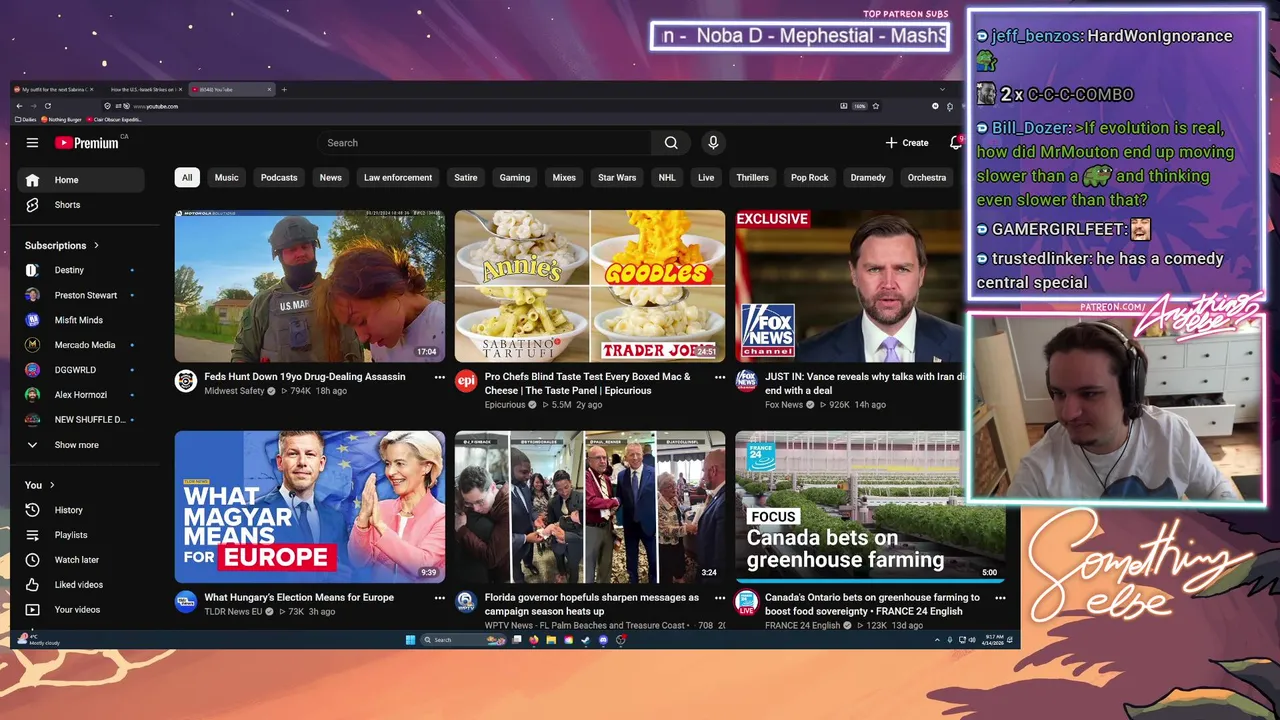This screenshot has height=720, width=1280.
Task: Open more options for Florida governor hopefuls video
Action: pos(720,598)
